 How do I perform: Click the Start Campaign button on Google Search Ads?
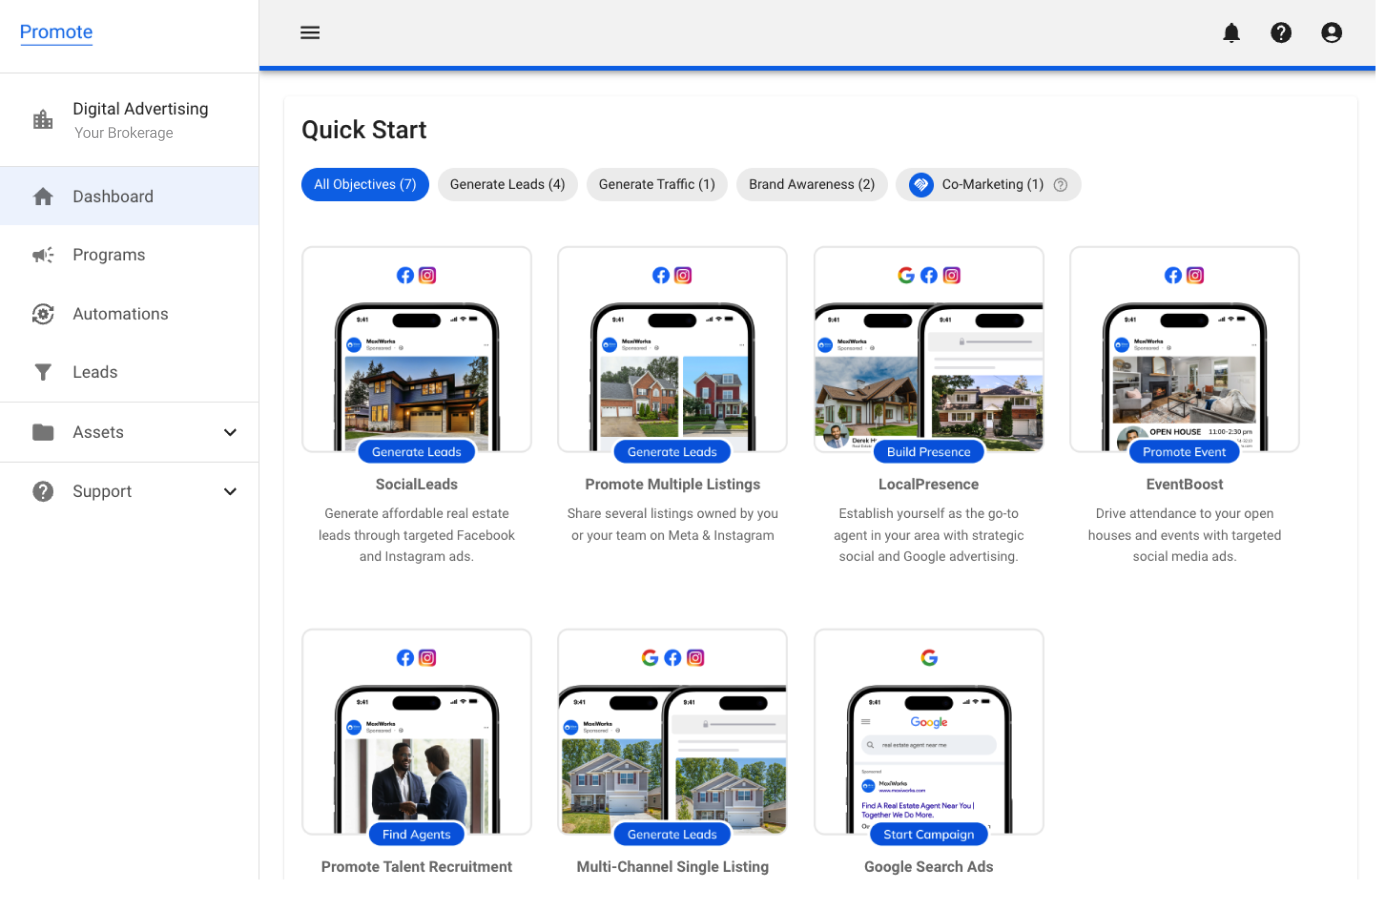pyautogui.click(x=929, y=834)
